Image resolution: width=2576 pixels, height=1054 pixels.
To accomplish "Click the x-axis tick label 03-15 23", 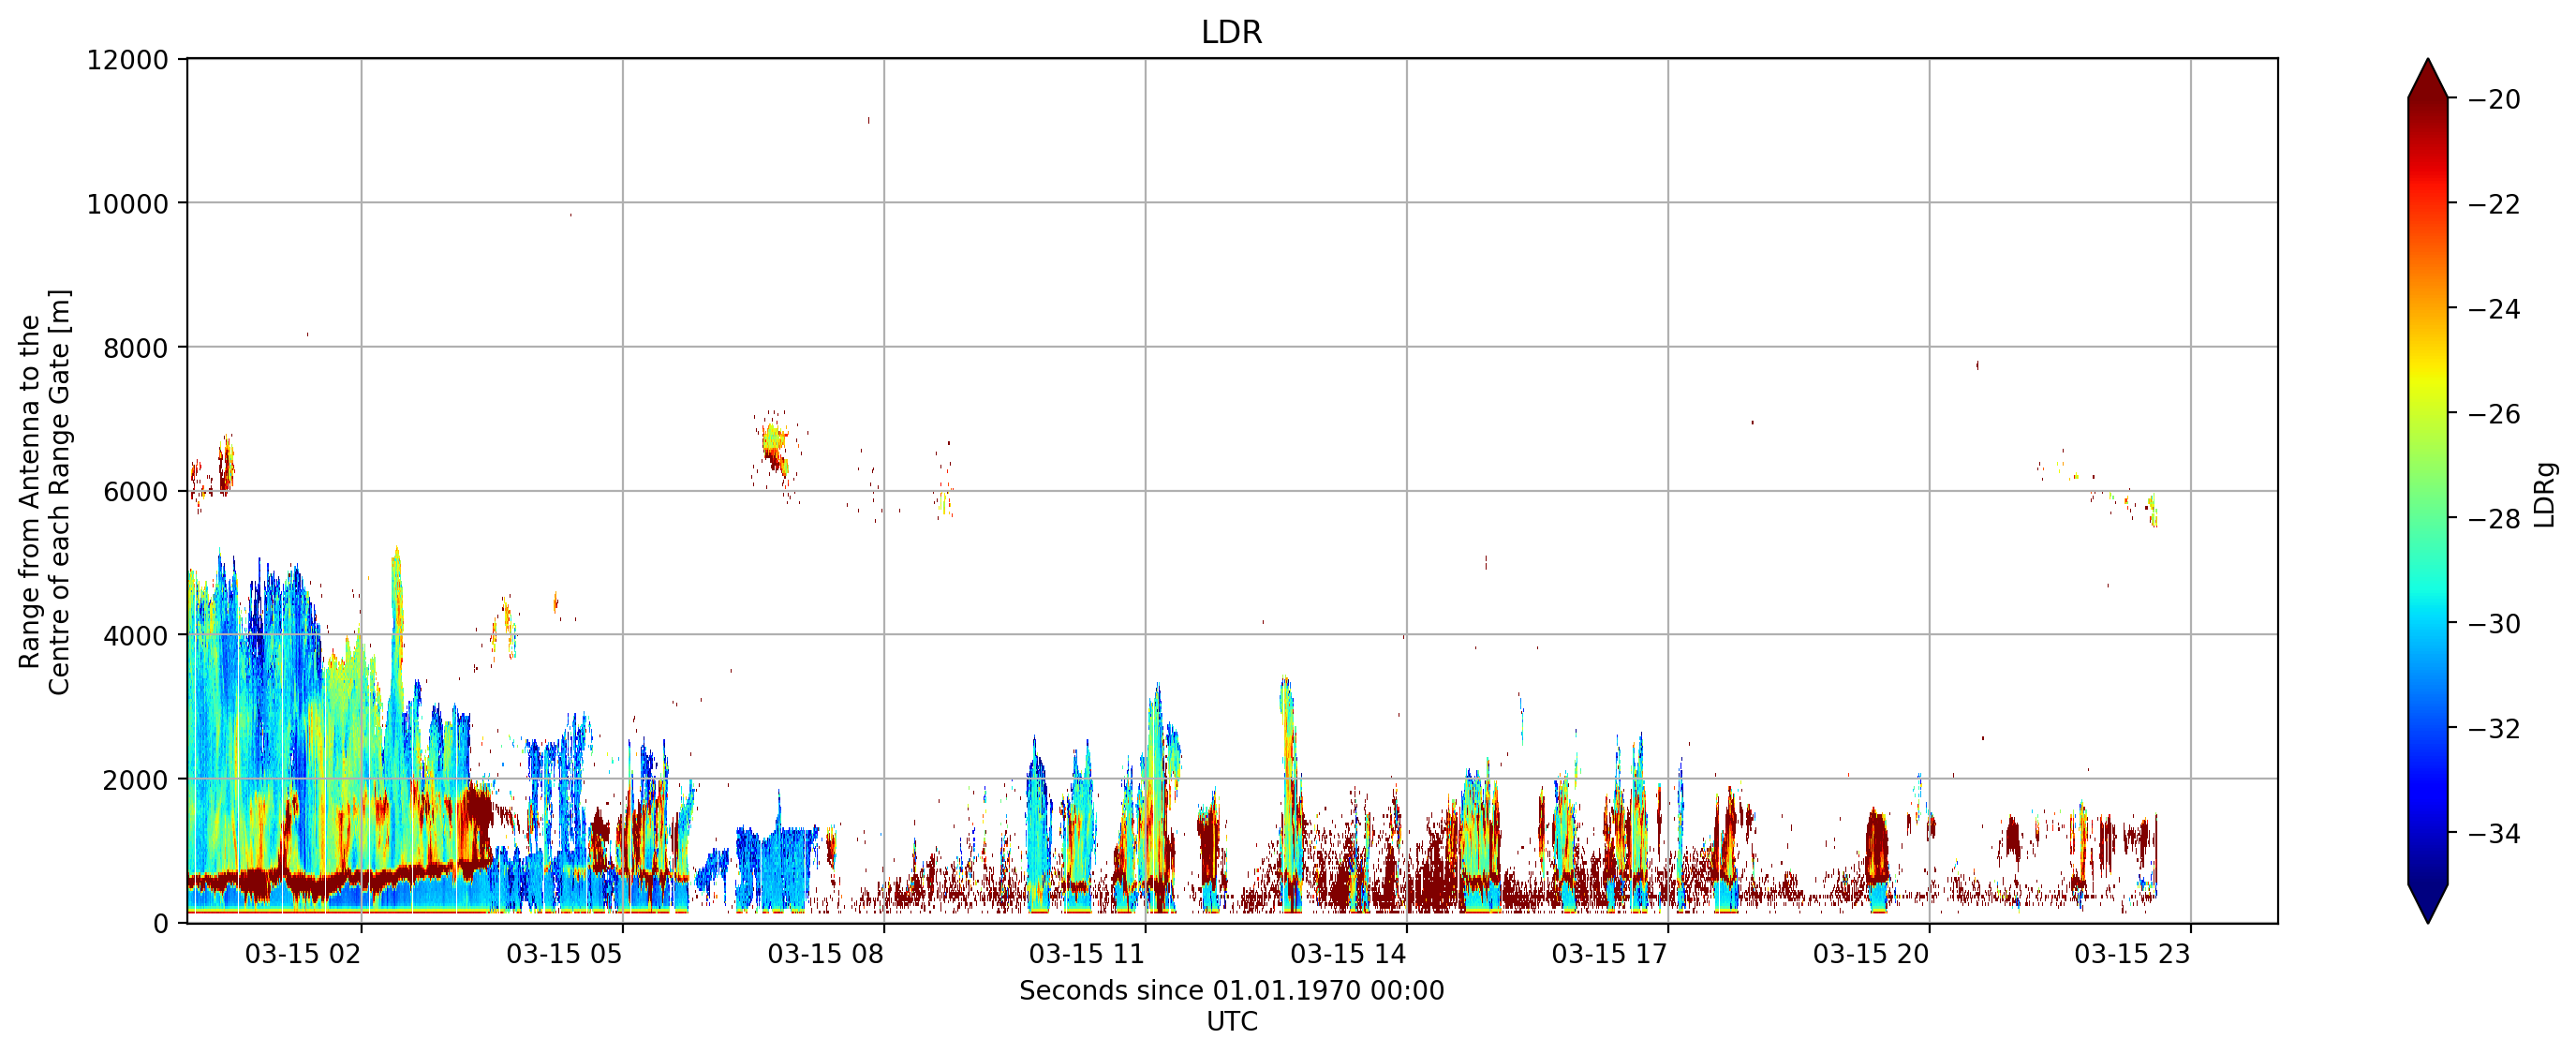I will tap(2132, 954).
